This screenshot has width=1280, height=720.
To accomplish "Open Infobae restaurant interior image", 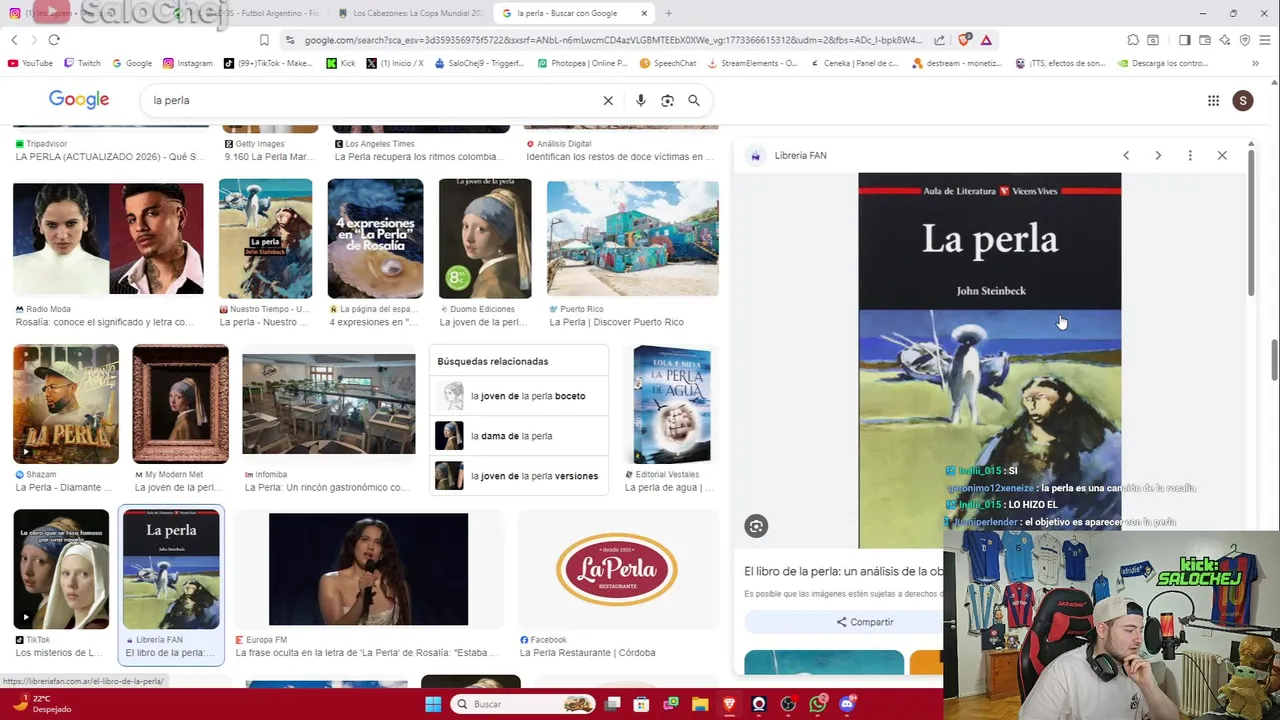I will [x=328, y=404].
